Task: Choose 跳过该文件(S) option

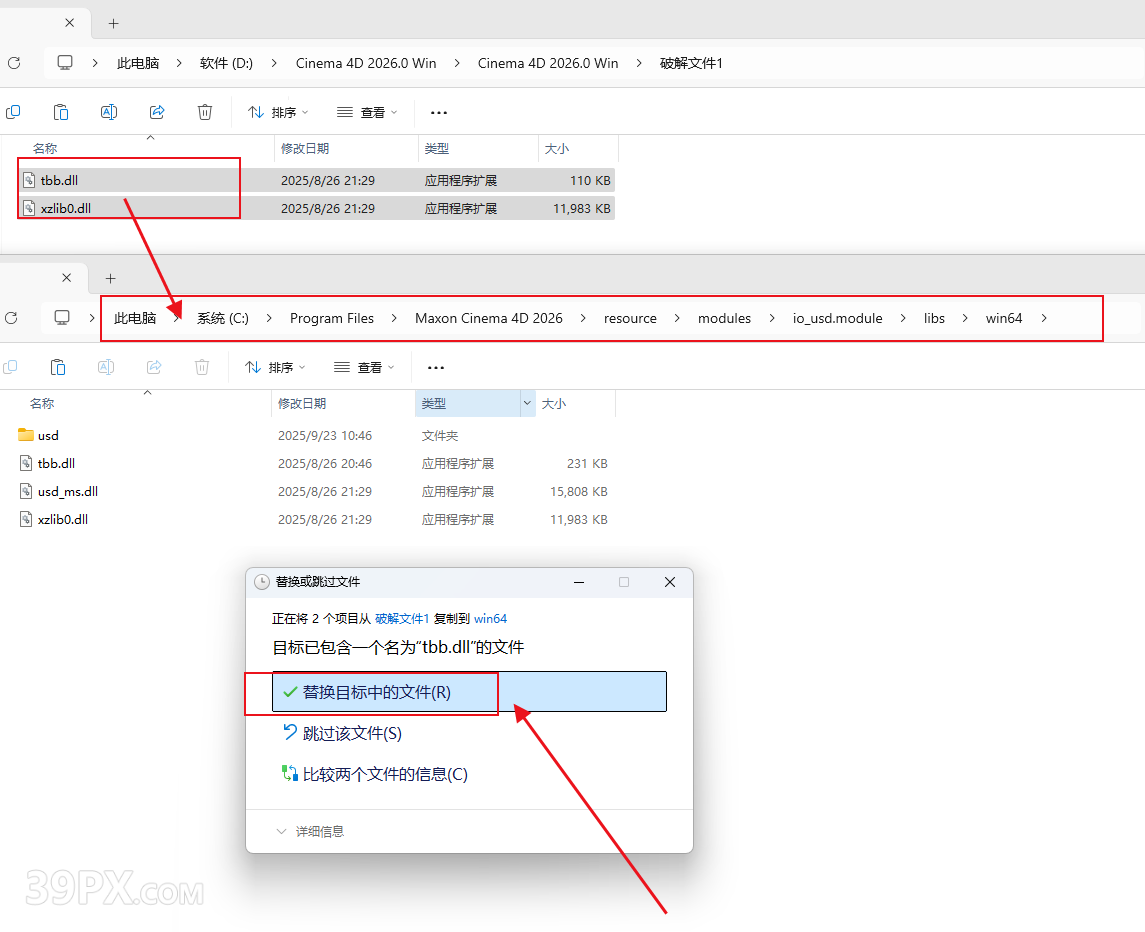Action: pos(351,733)
